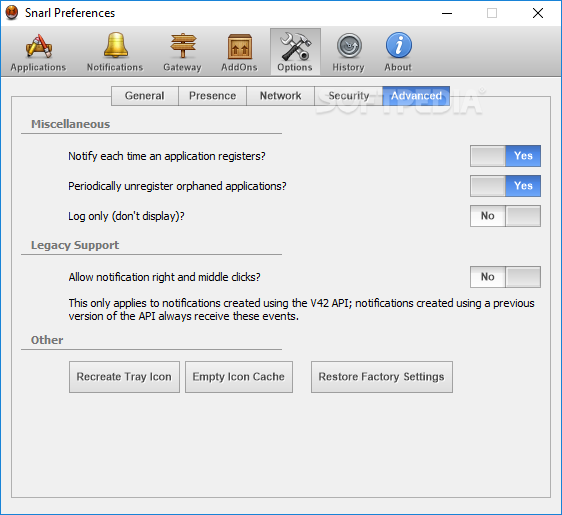Minimize the Snarl Preferences window
562x515 pixels.
447,13
